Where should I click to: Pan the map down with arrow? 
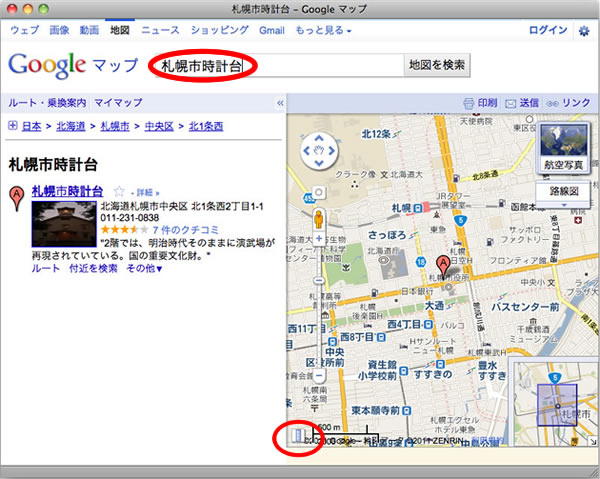point(319,163)
